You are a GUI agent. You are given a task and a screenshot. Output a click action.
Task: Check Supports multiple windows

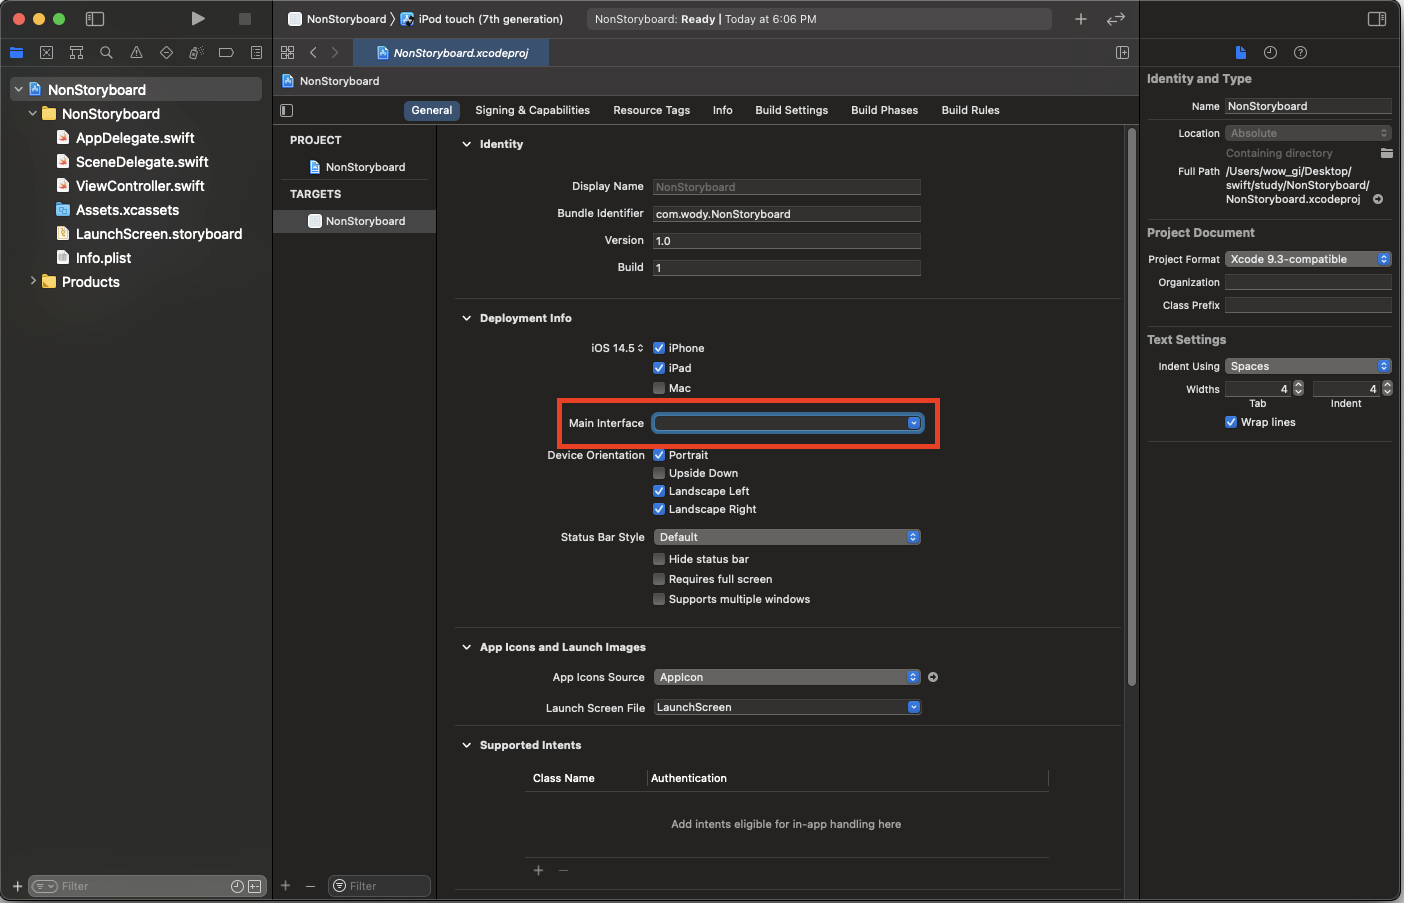pos(659,599)
